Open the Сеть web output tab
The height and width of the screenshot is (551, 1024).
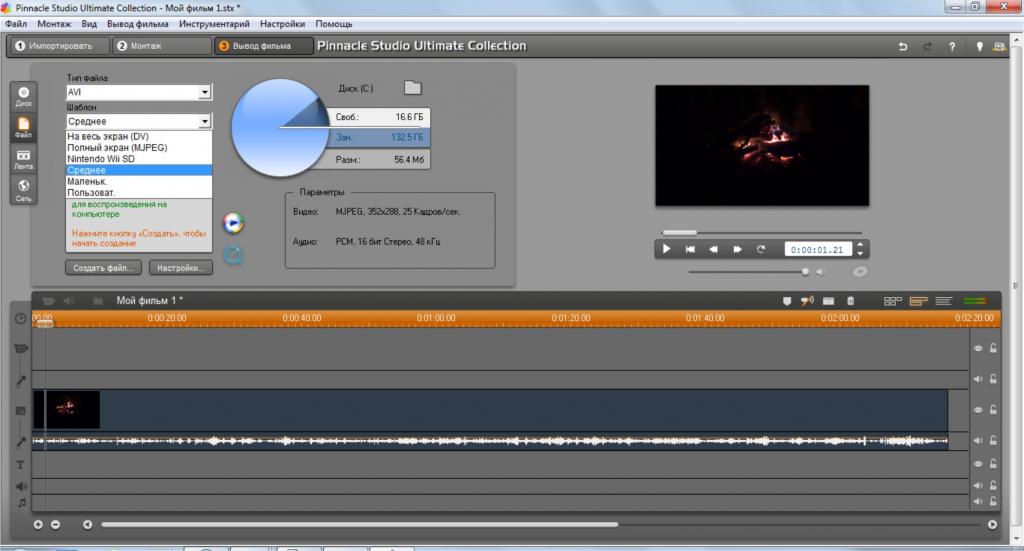point(24,191)
